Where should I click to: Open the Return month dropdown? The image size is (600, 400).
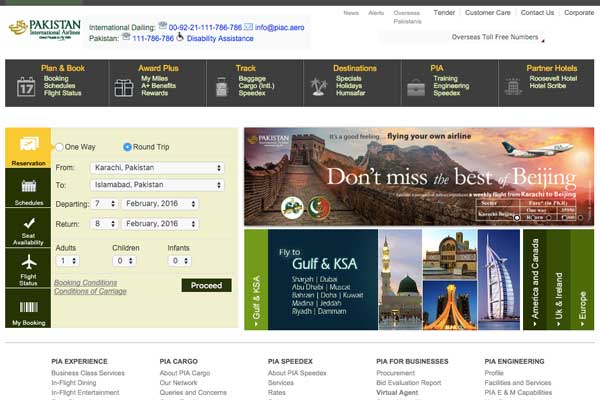[x=160, y=224]
